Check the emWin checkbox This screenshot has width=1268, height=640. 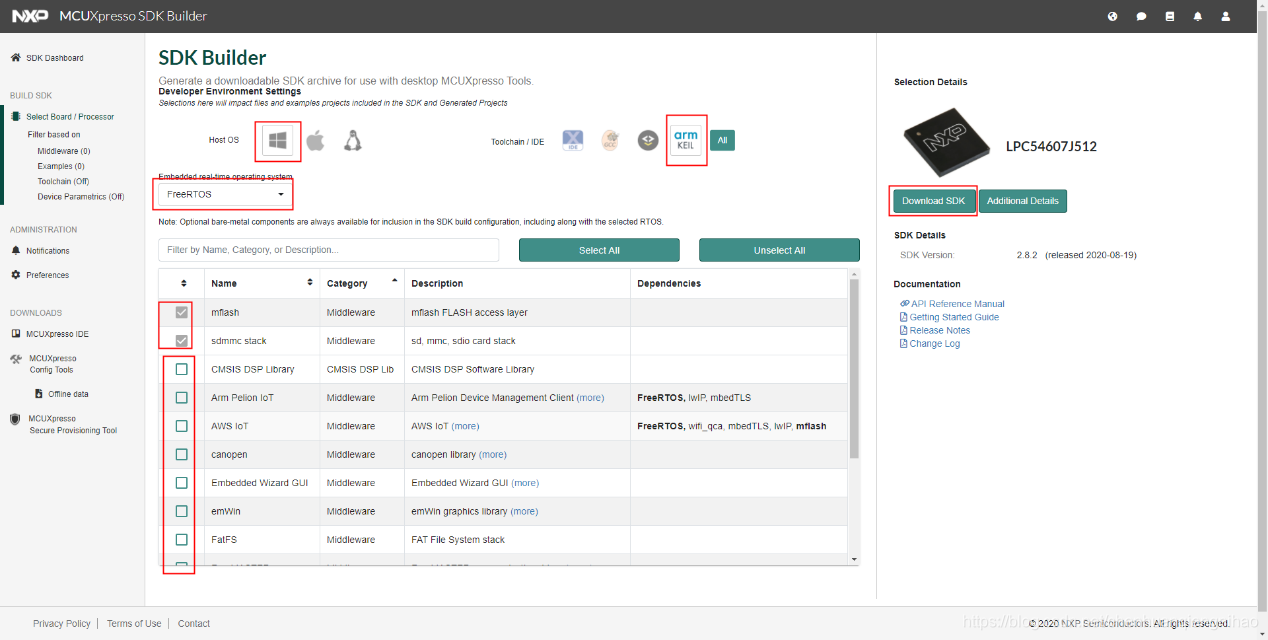click(x=181, y=511)
